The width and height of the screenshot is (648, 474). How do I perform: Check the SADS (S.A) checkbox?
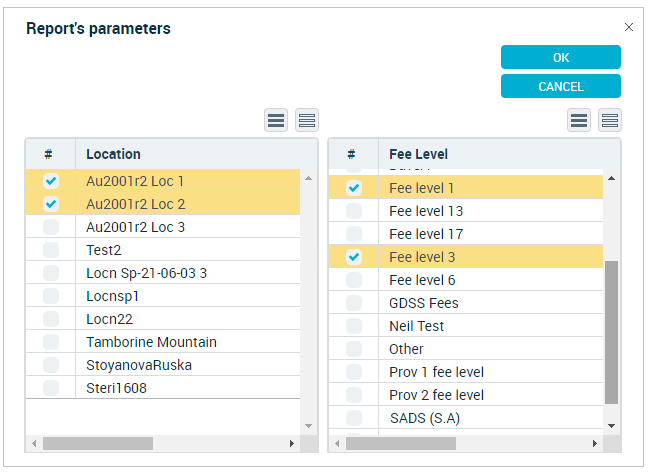(354, 418)
